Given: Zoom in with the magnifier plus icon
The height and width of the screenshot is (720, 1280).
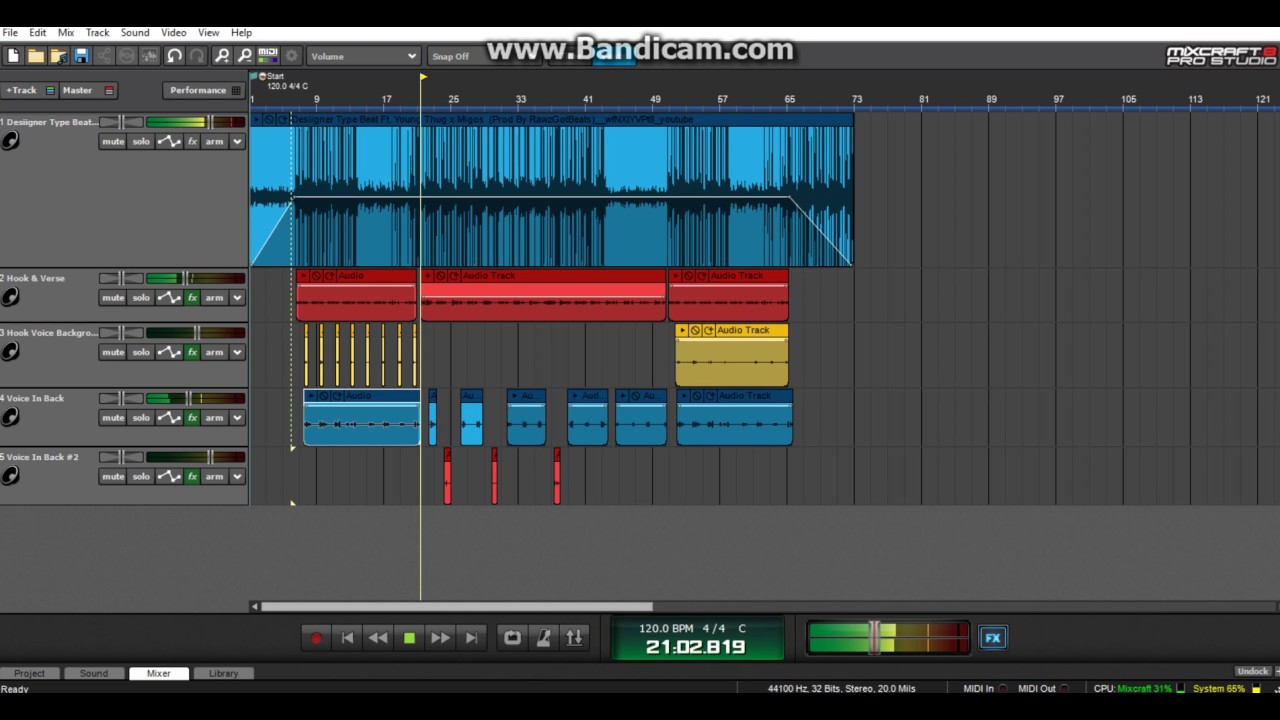Looking at the screenshot, I should (222, 56).
